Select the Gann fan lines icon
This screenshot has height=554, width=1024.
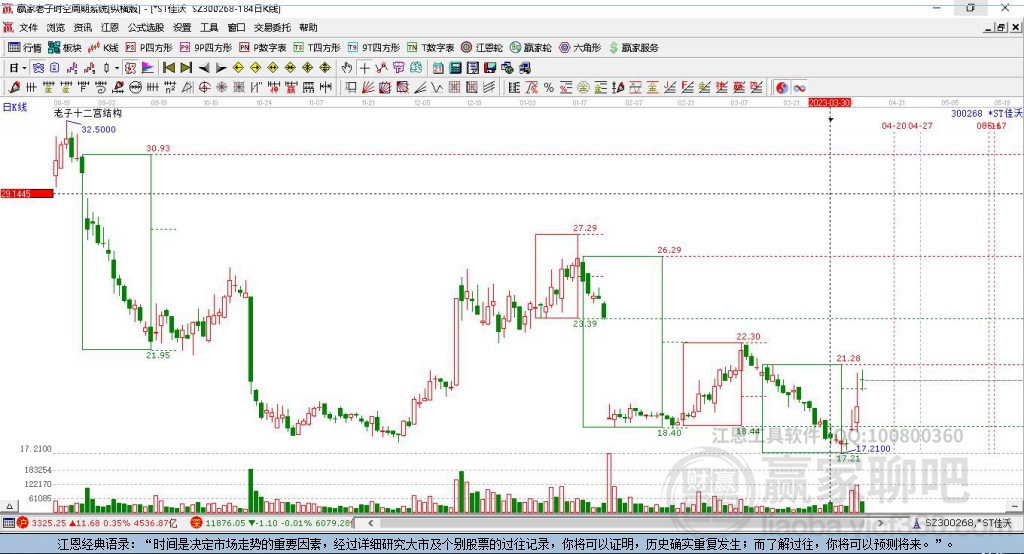368,88
